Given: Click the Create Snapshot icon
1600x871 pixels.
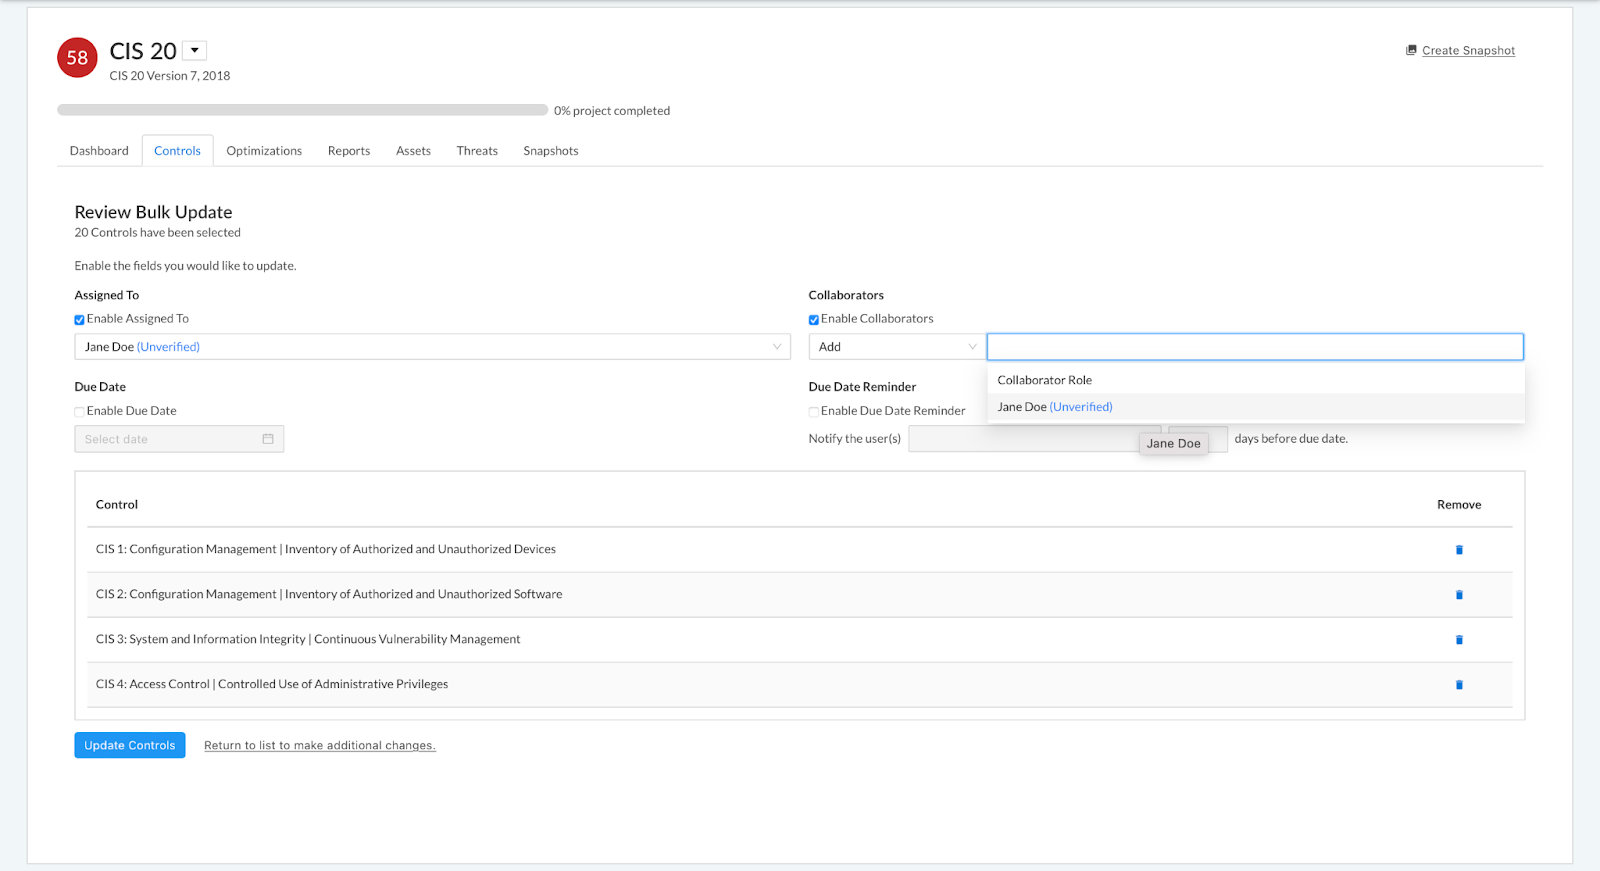Looking at the screenshot, I should (x=1411, y=50).
